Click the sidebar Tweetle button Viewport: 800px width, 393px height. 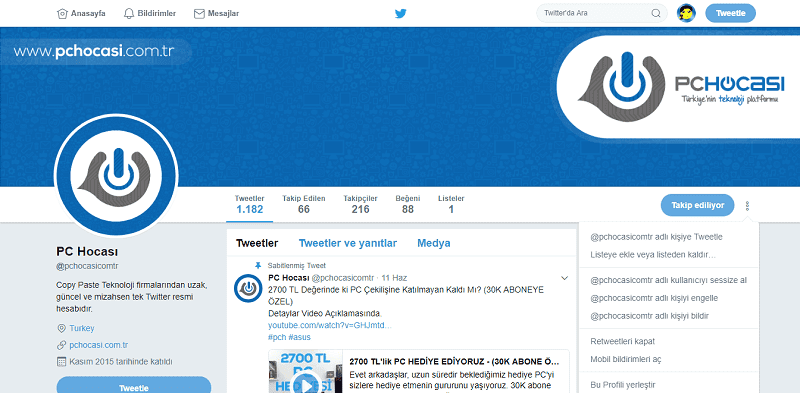[134, 386]
